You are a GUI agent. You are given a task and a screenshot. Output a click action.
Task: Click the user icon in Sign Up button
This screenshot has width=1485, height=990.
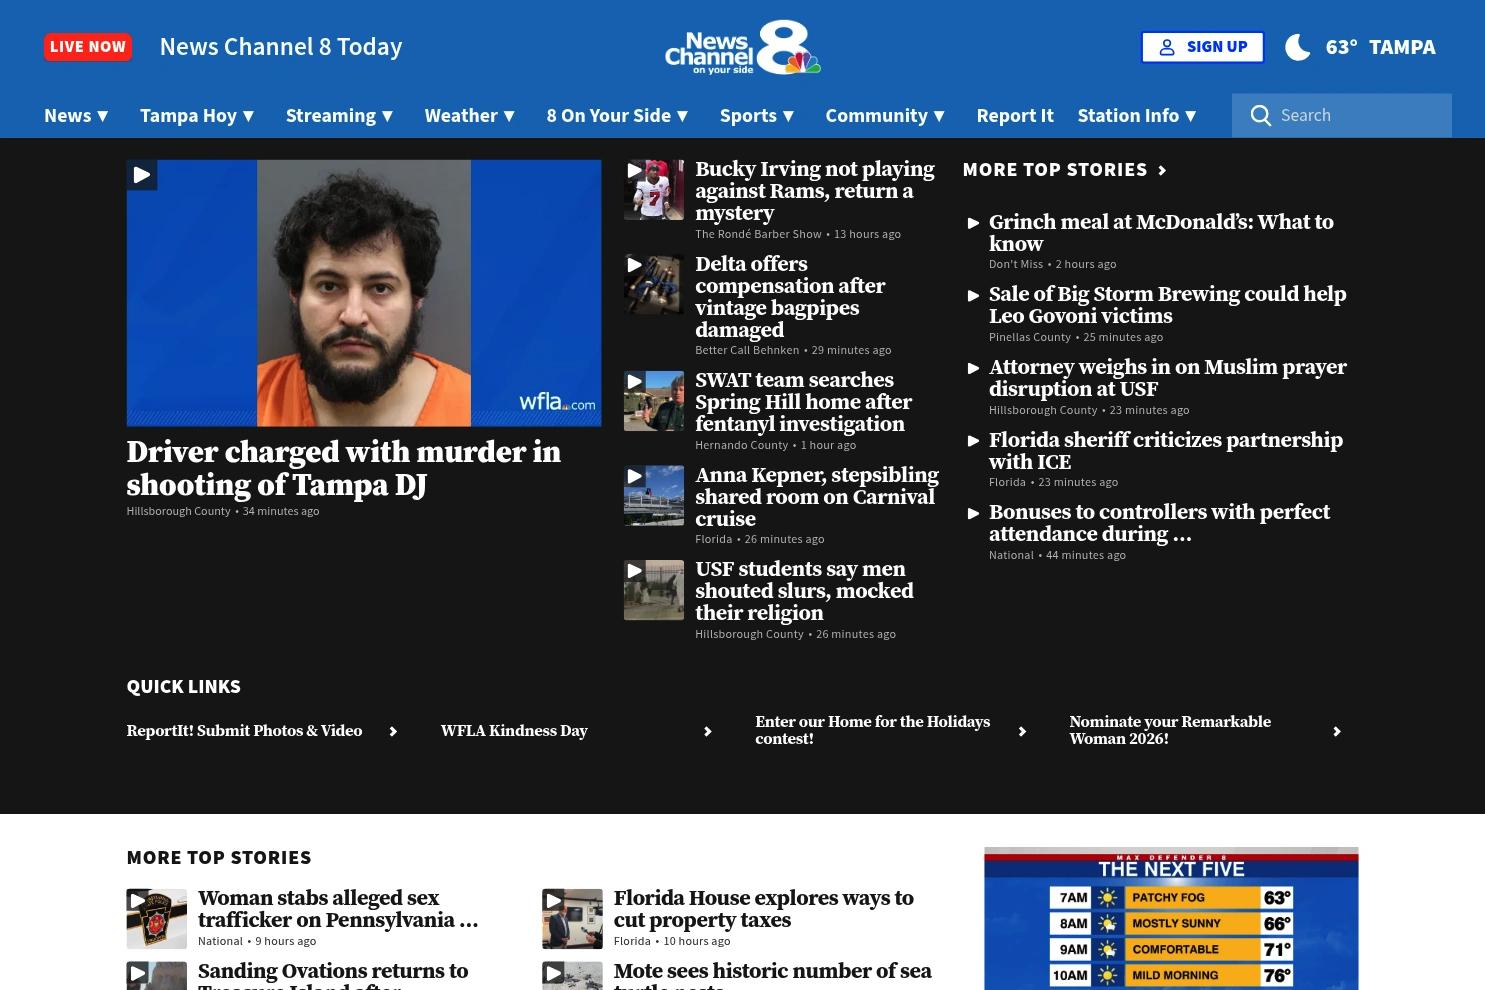1167,47
